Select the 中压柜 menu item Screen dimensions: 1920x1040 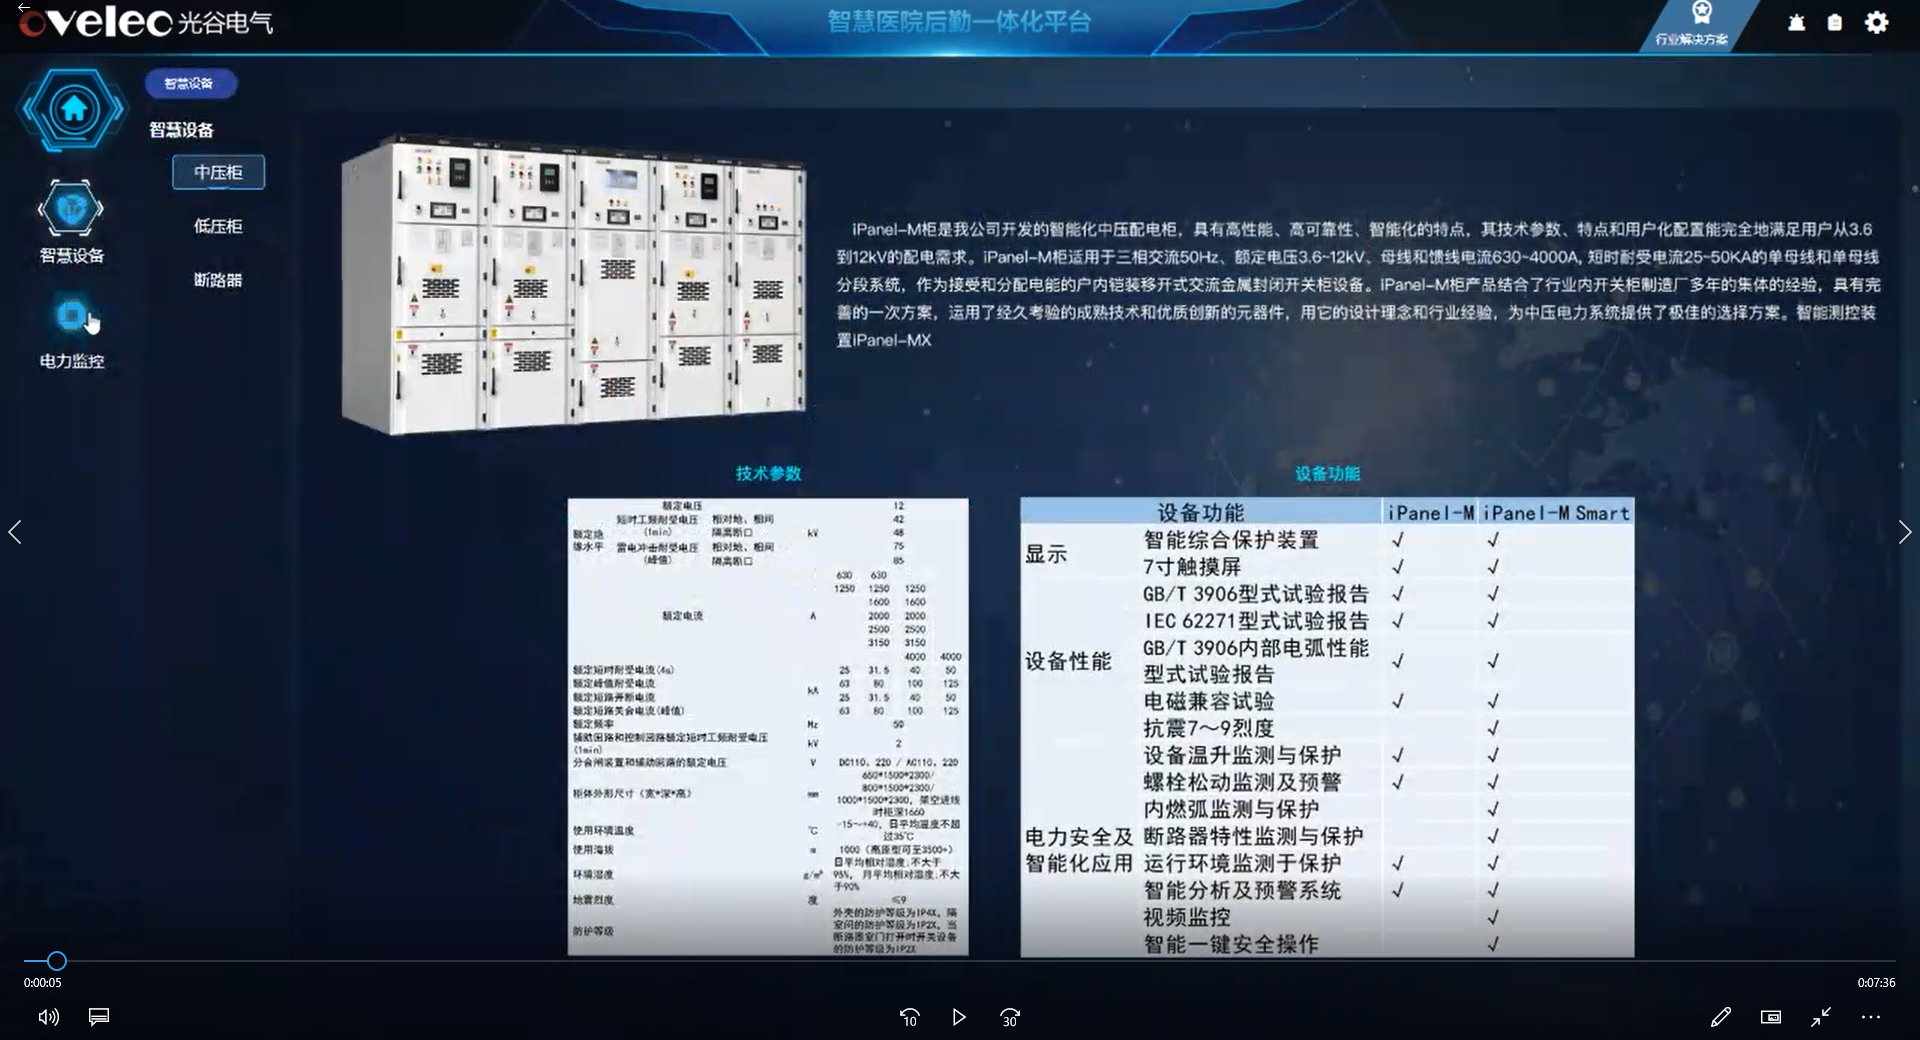click(x=218, y=172)
